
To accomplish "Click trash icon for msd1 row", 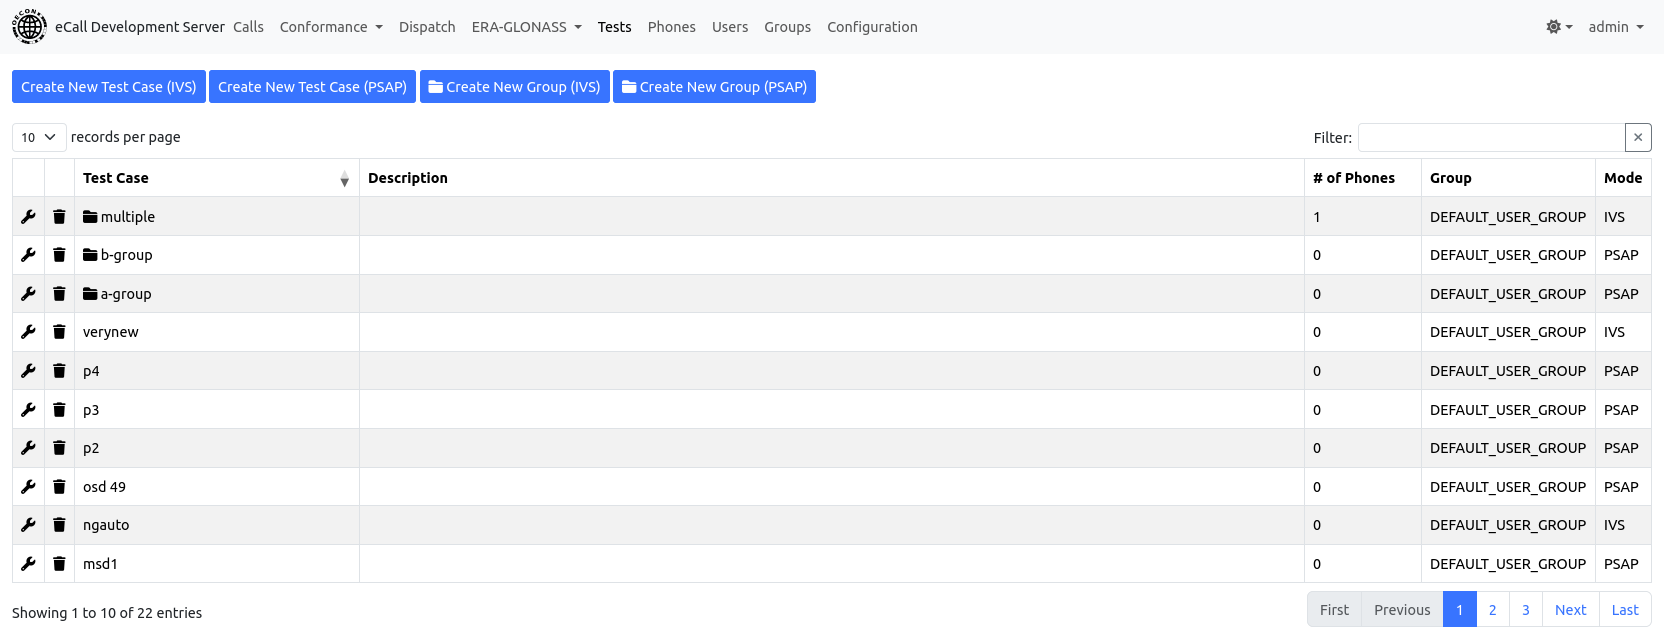I will pos(59,564).
